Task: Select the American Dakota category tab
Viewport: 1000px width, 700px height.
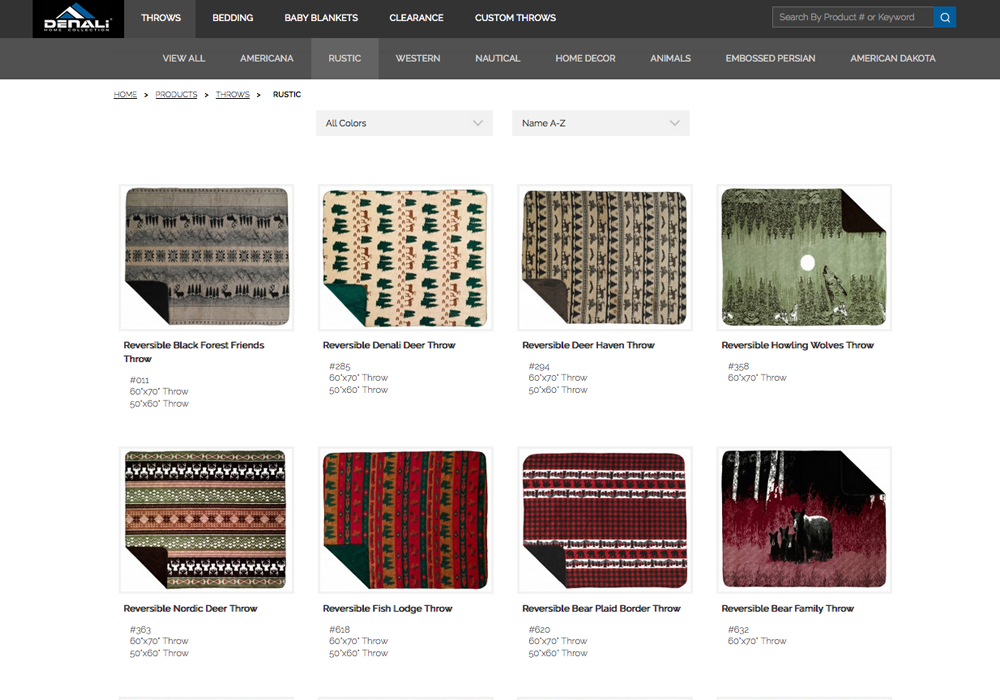Action: [x=893, y=58]
